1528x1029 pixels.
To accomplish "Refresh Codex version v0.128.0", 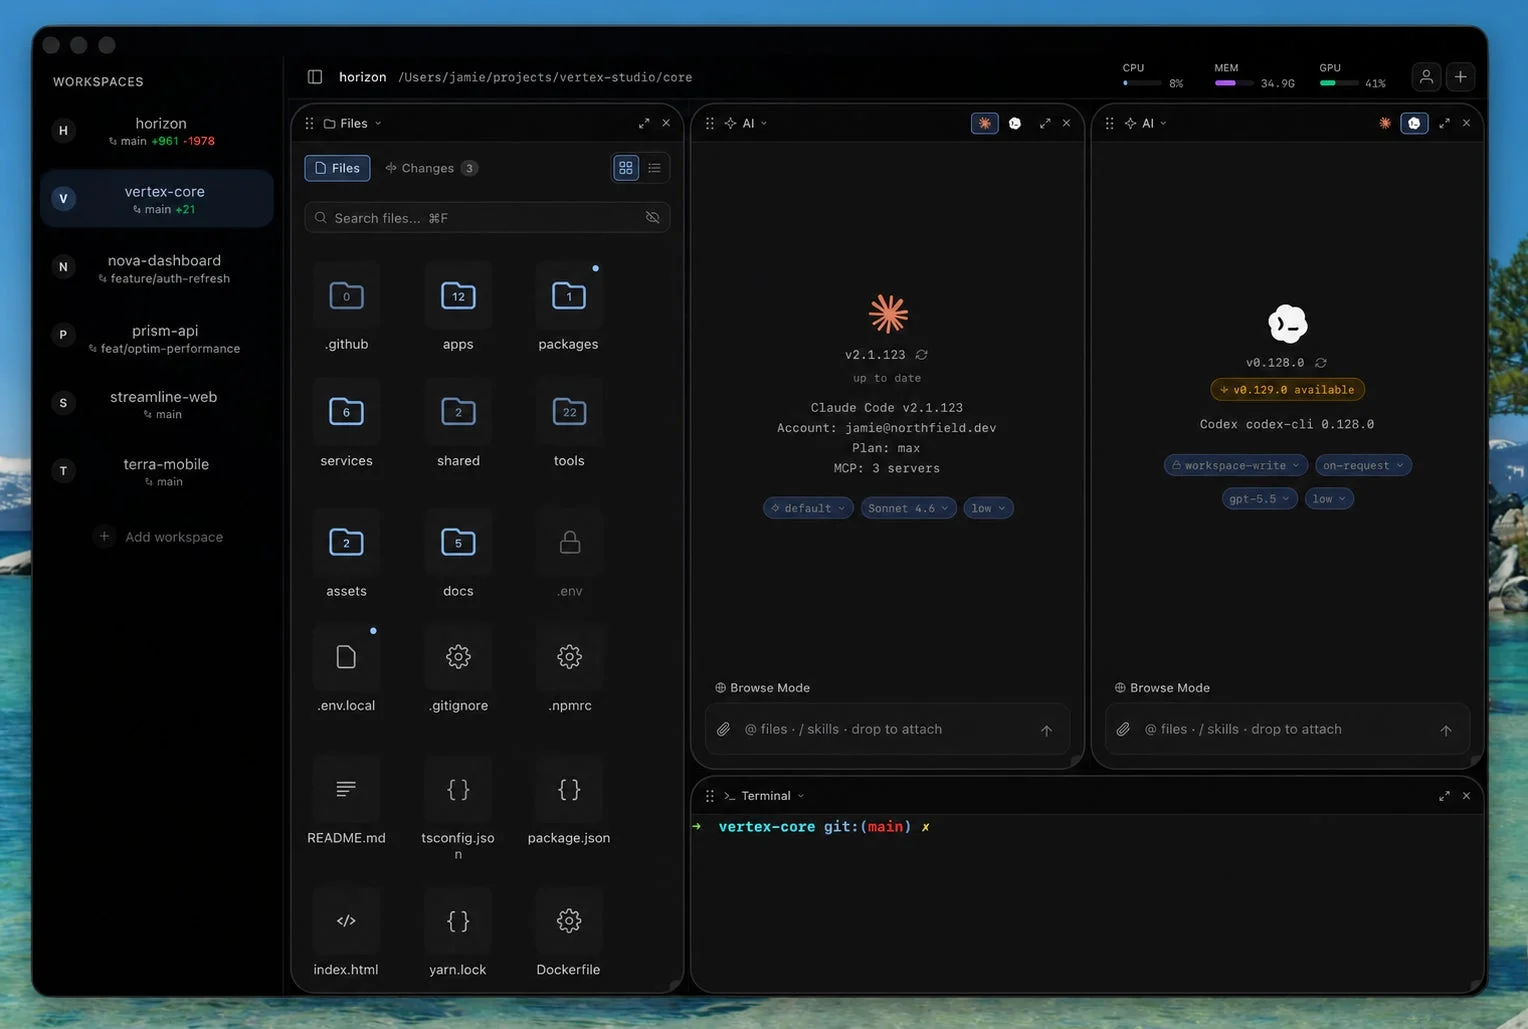I will (1321, 363).
